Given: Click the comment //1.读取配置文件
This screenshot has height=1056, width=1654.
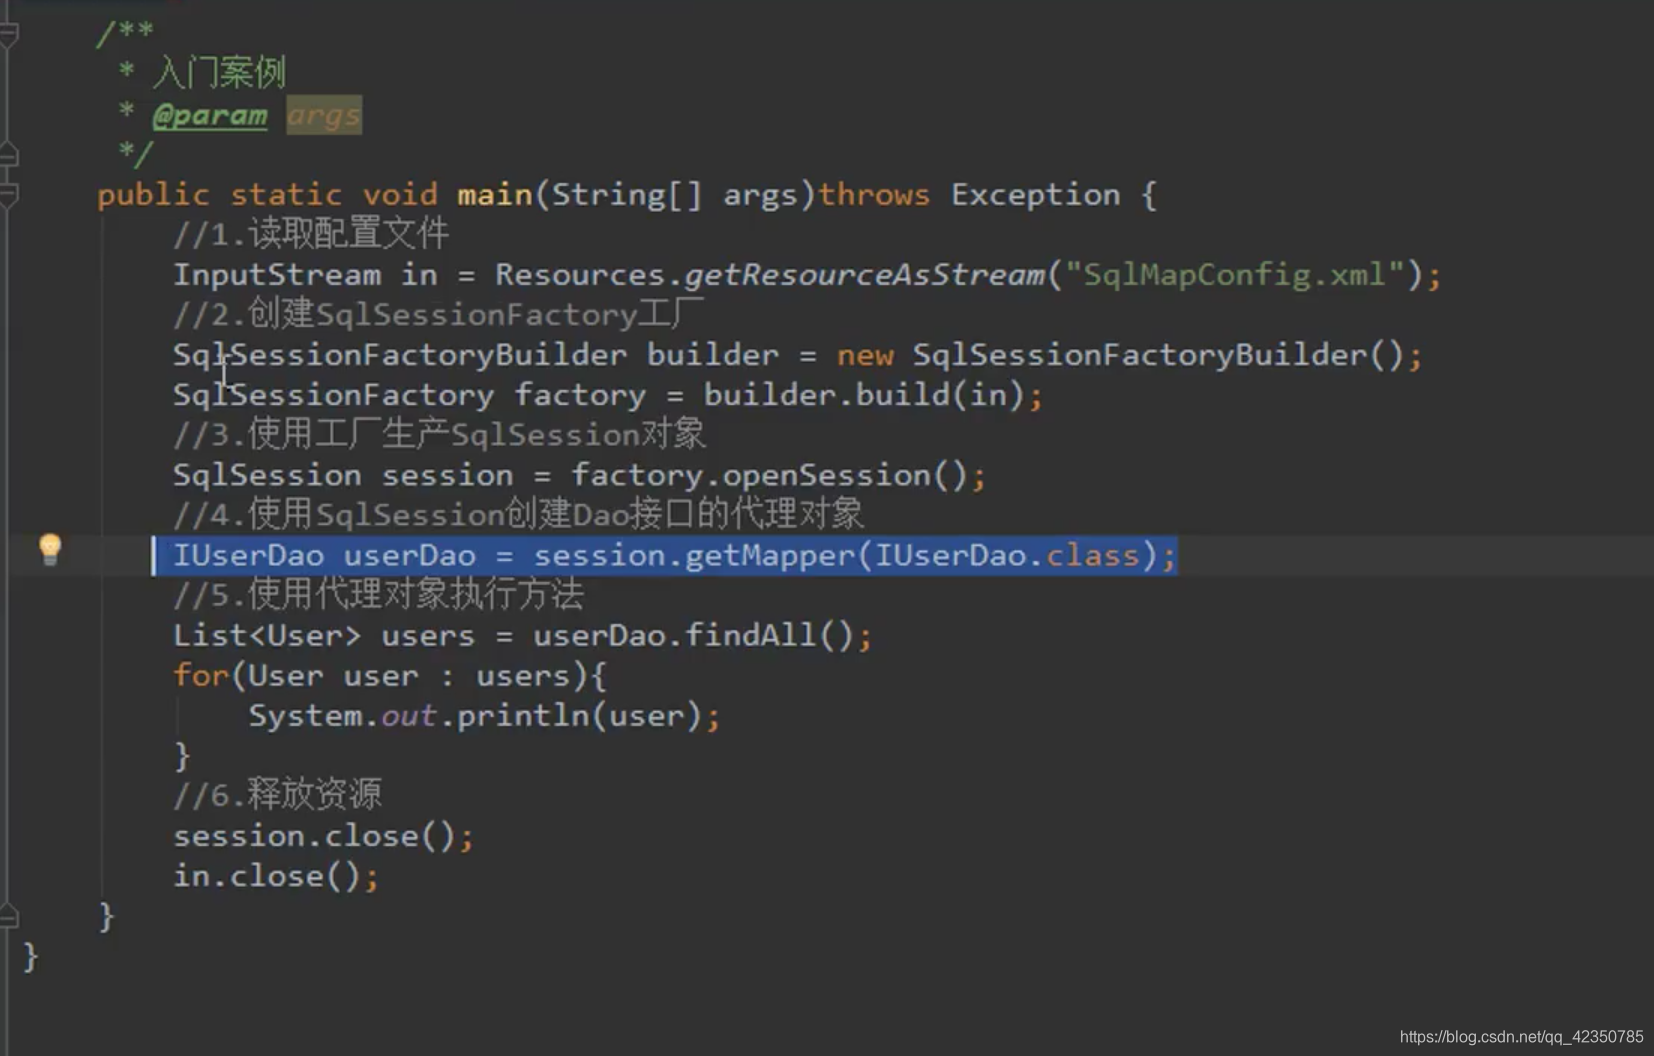Looking at the screenshot, I should coord(311,234).
